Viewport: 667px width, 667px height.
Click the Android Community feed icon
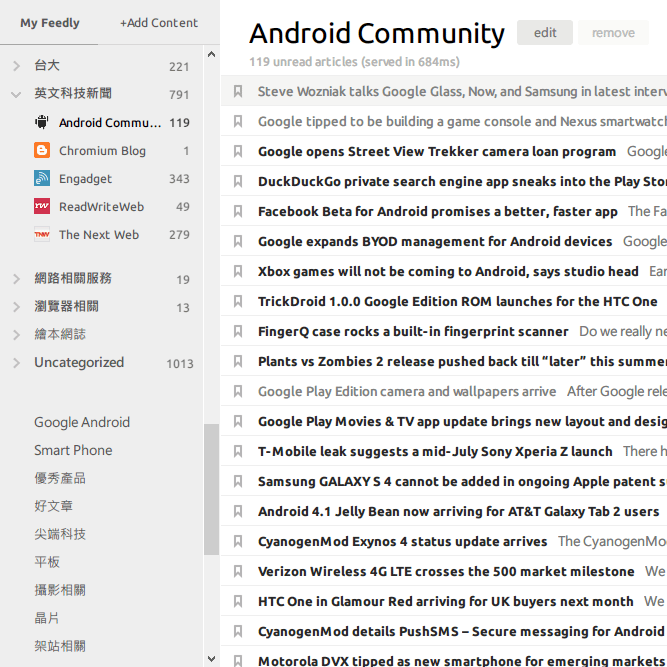[x=42, y=123]
